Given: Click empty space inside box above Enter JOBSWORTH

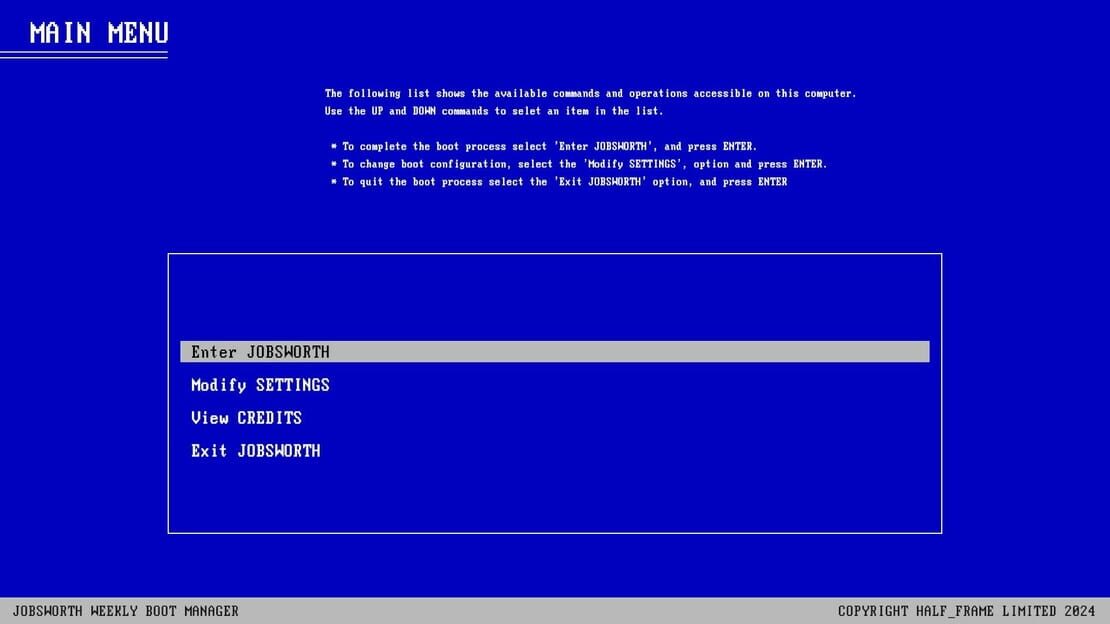Looking at the screenshot, I should pos(554,297).
